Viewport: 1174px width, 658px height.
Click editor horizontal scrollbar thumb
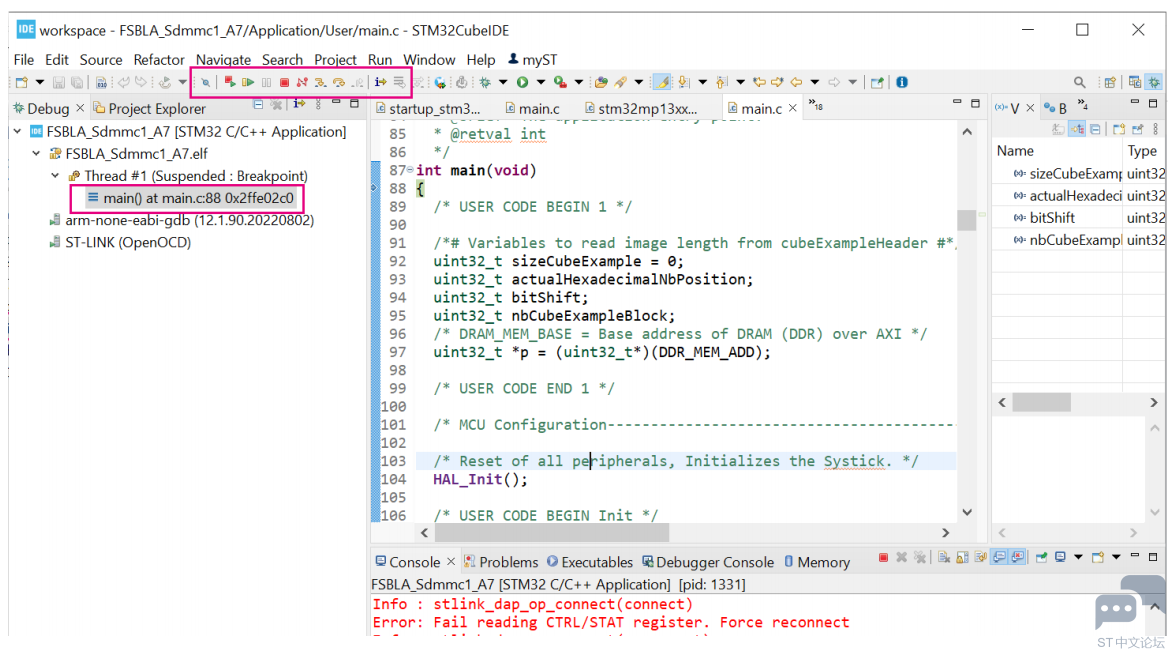pyautogui.click(x=552, y=533)
